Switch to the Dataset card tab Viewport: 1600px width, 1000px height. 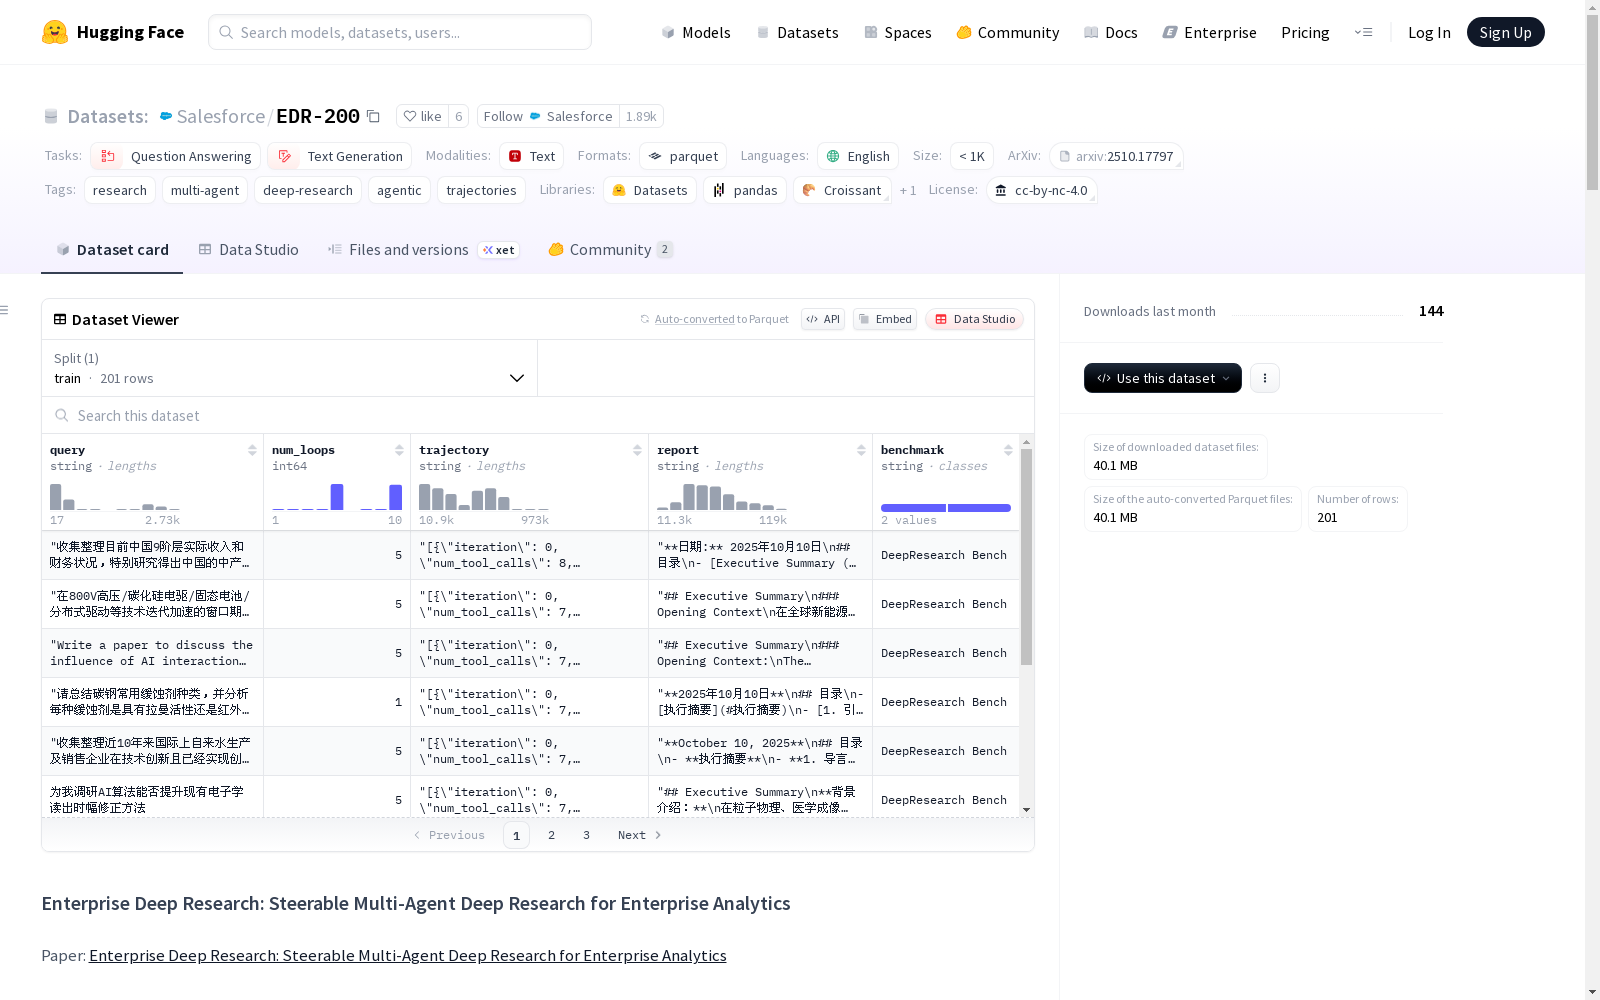112,250
